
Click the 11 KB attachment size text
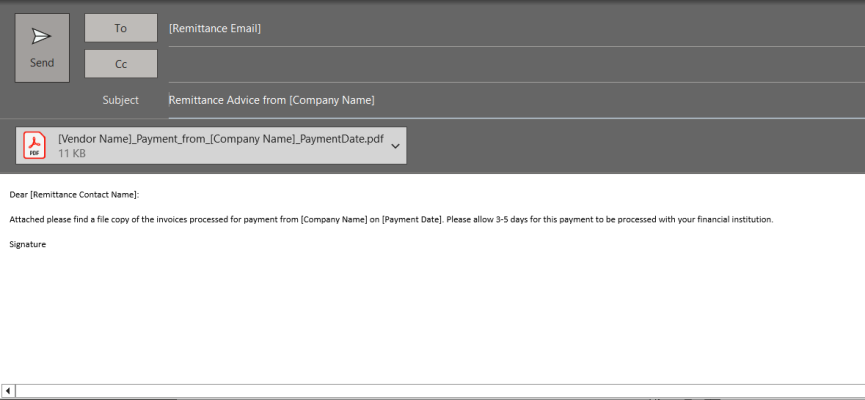click(x=71, y=154)
